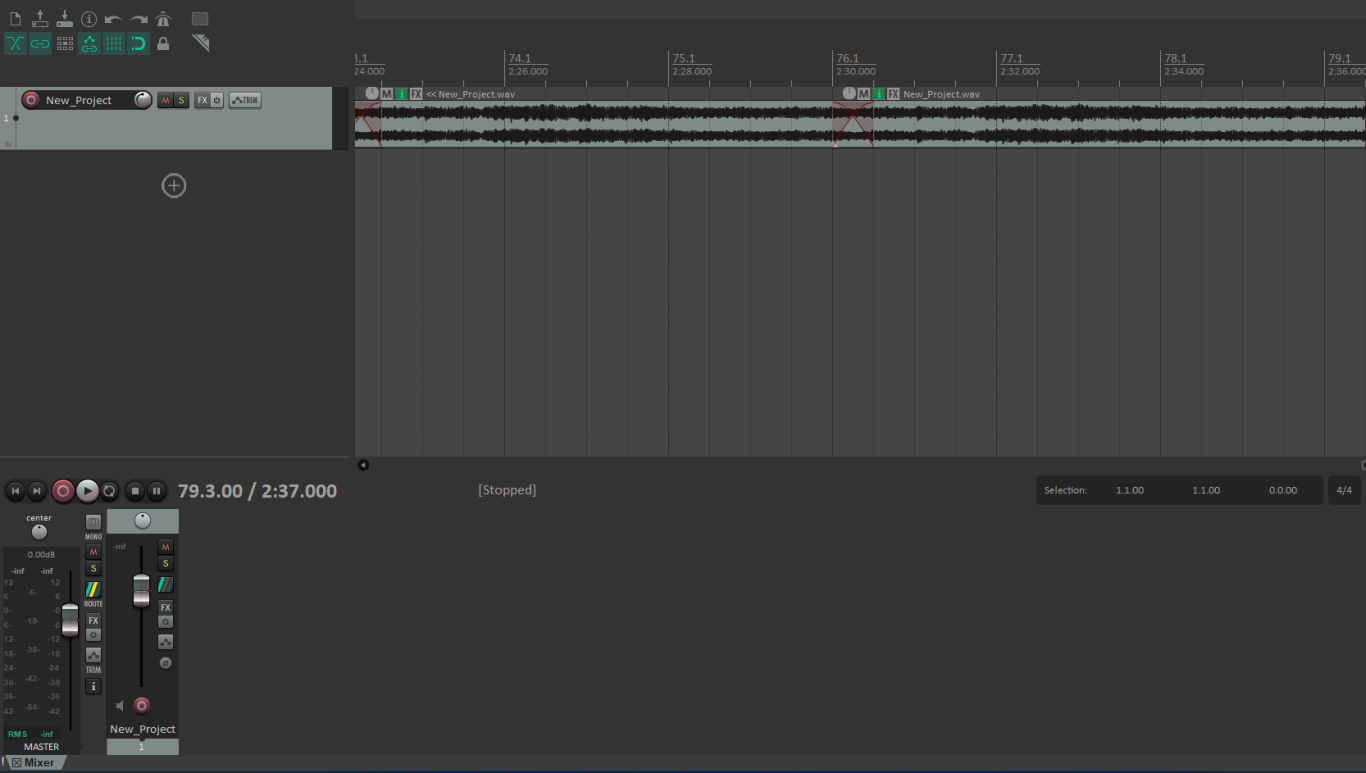
Task: Open the 4/4 time signature selector
Action: (1344, 490)
